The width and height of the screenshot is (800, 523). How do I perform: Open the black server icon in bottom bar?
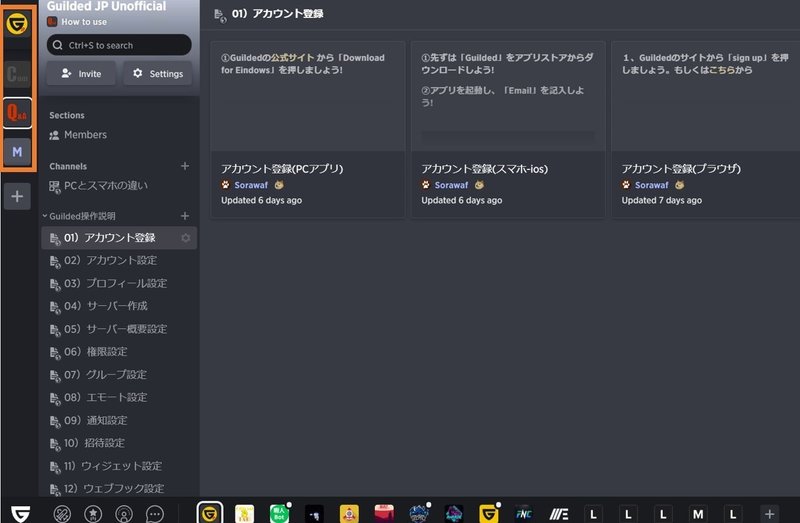pyautogui.click(x=314, y=513)
